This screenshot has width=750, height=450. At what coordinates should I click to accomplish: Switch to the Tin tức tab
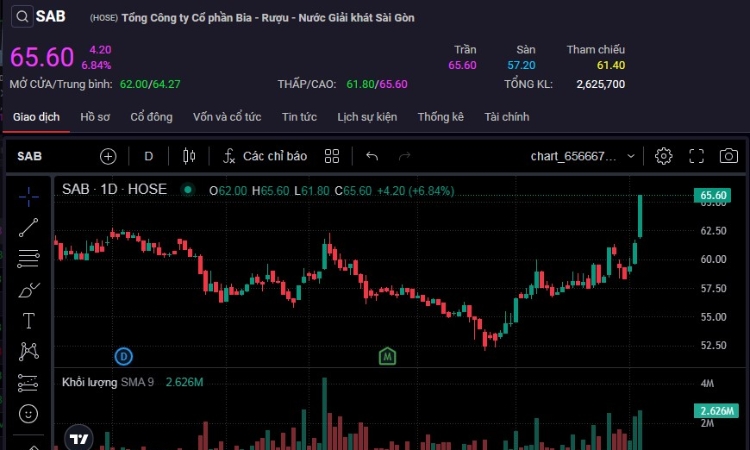[299, 117]
